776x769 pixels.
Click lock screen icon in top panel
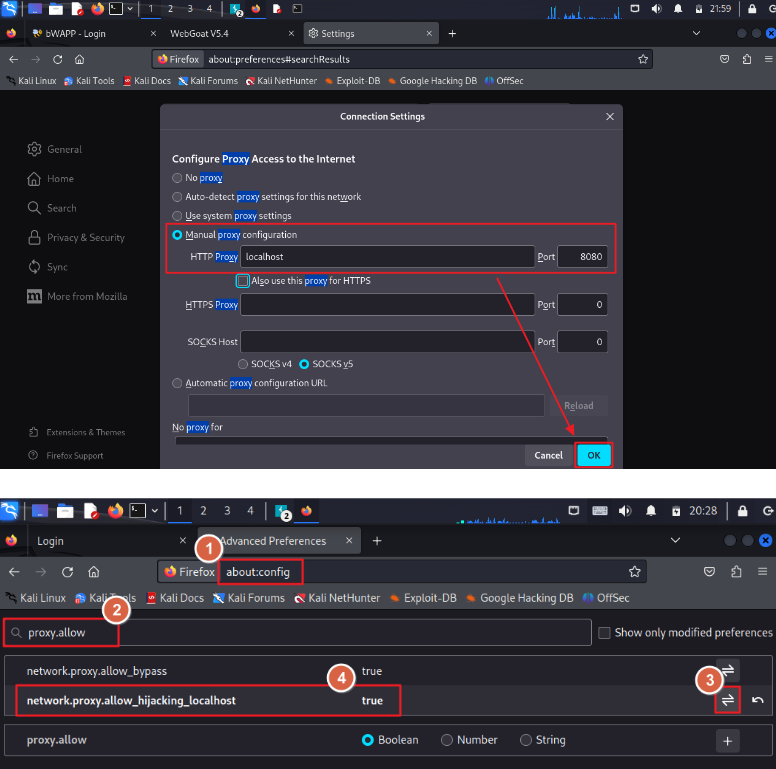[x=752, y=9]
